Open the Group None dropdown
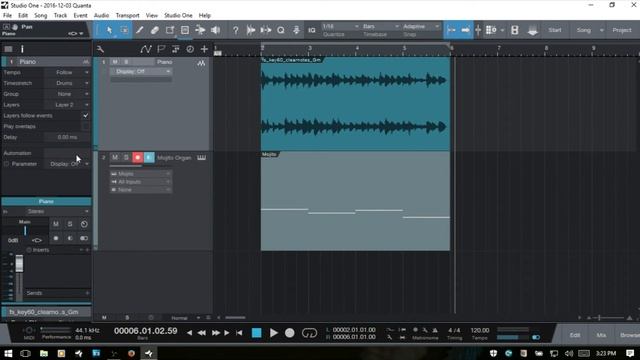640x360 pixels. point(67,94)
